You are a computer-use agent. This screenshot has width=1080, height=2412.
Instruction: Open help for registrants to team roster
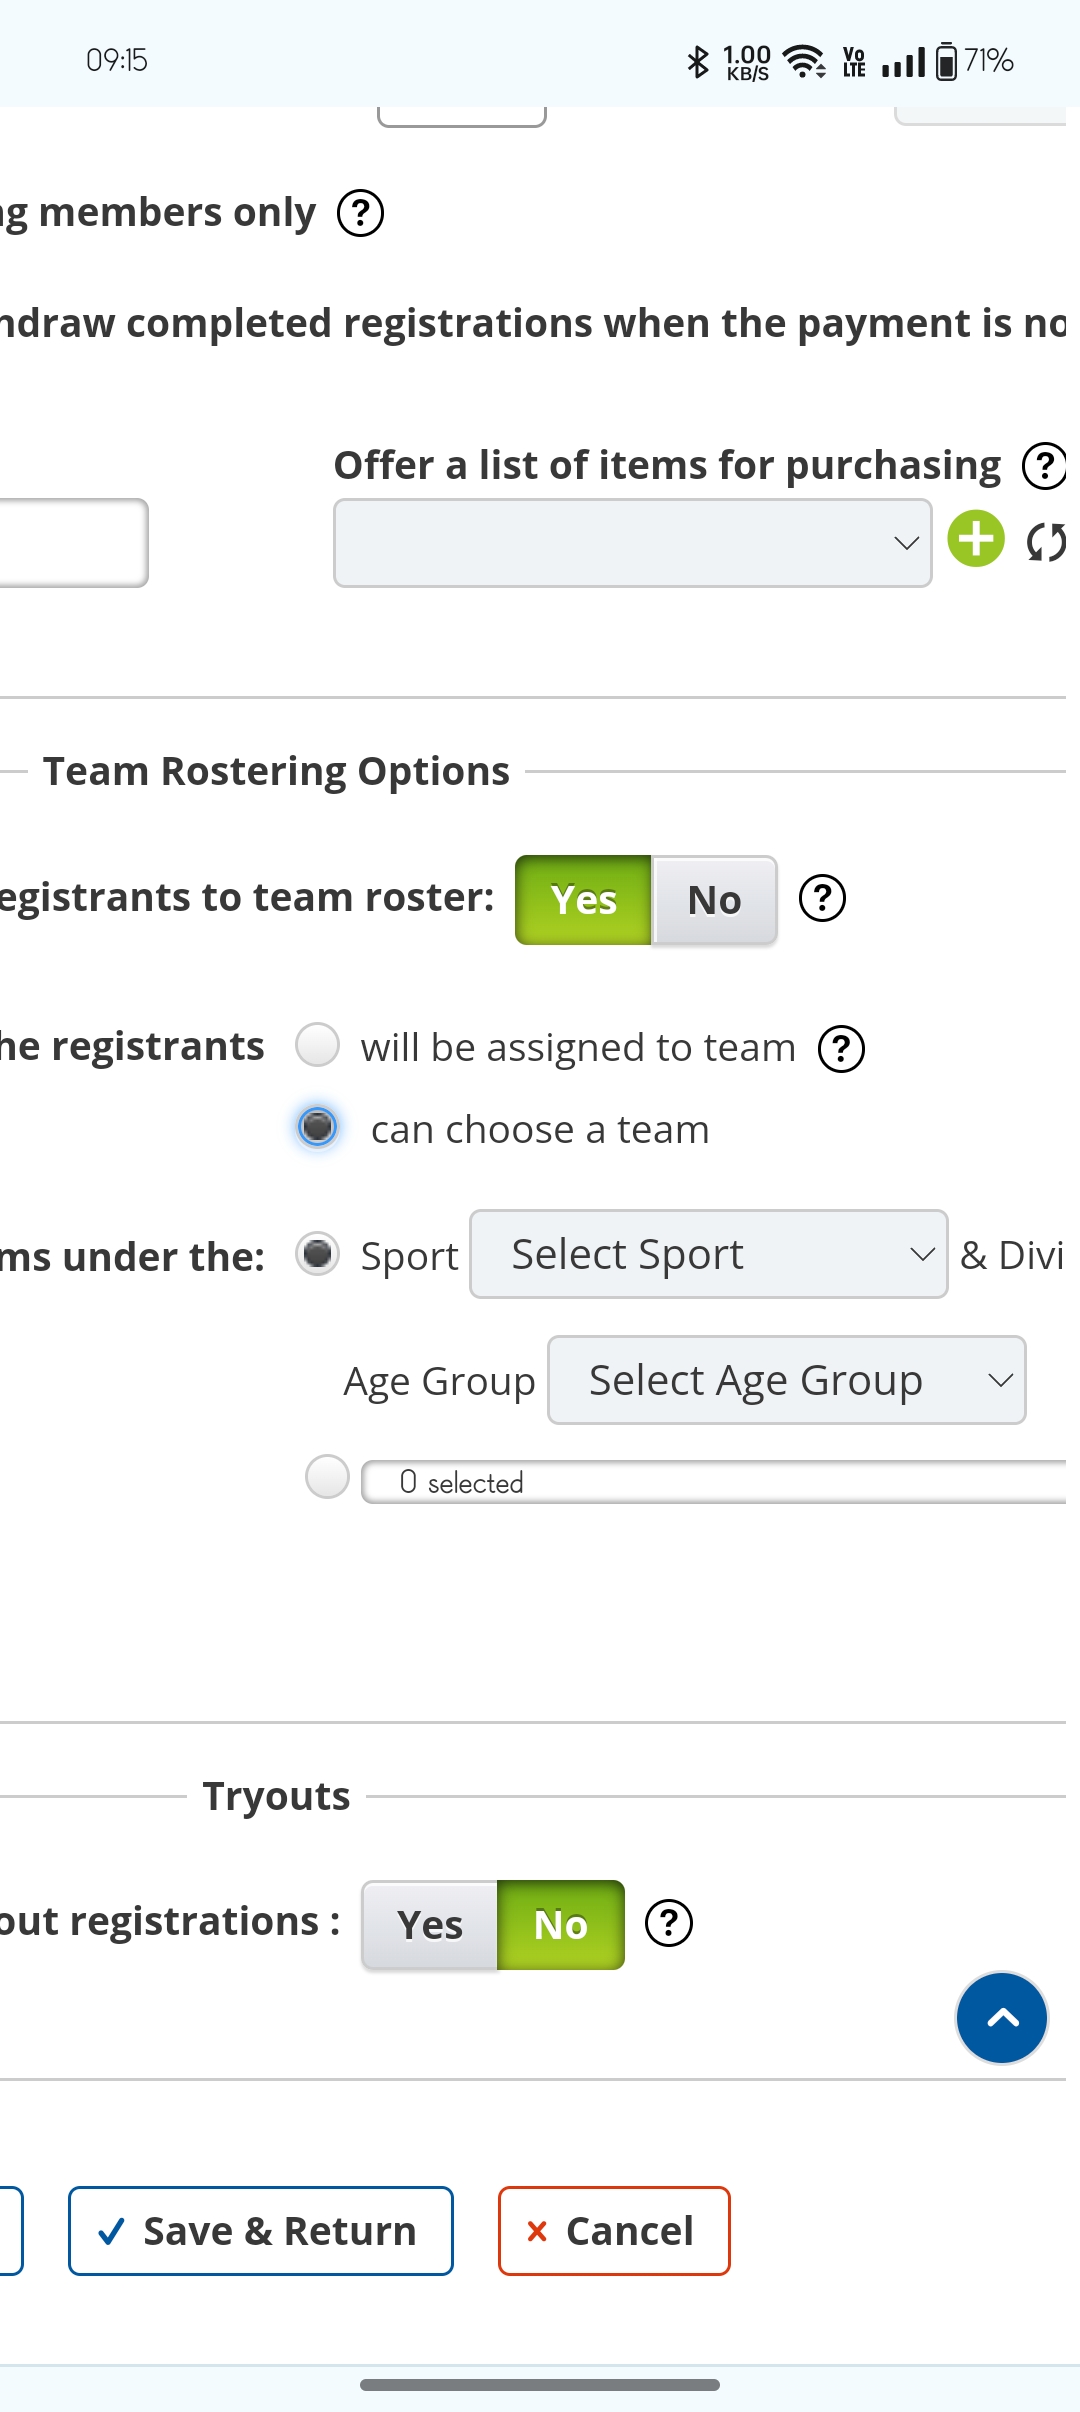822,898
